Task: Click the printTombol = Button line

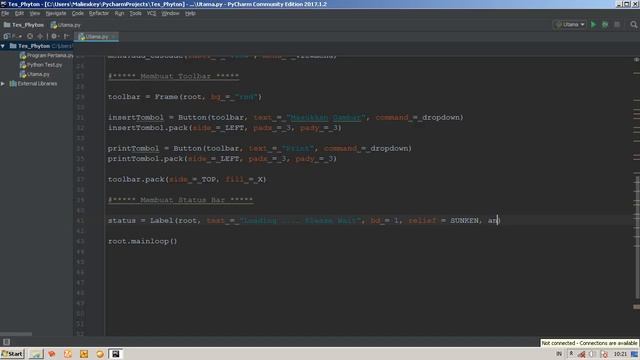Action: click(x=260, y=149)
